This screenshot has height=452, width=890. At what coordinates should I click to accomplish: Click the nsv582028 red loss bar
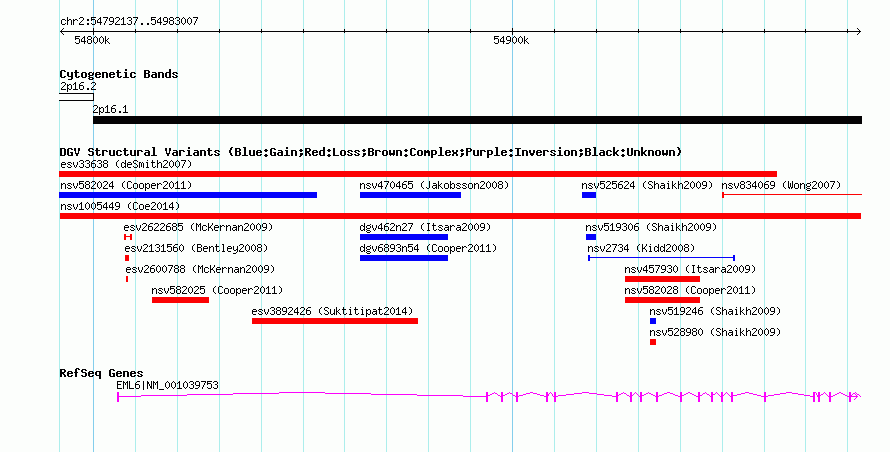pyautogui.click(x=662, y=300)
